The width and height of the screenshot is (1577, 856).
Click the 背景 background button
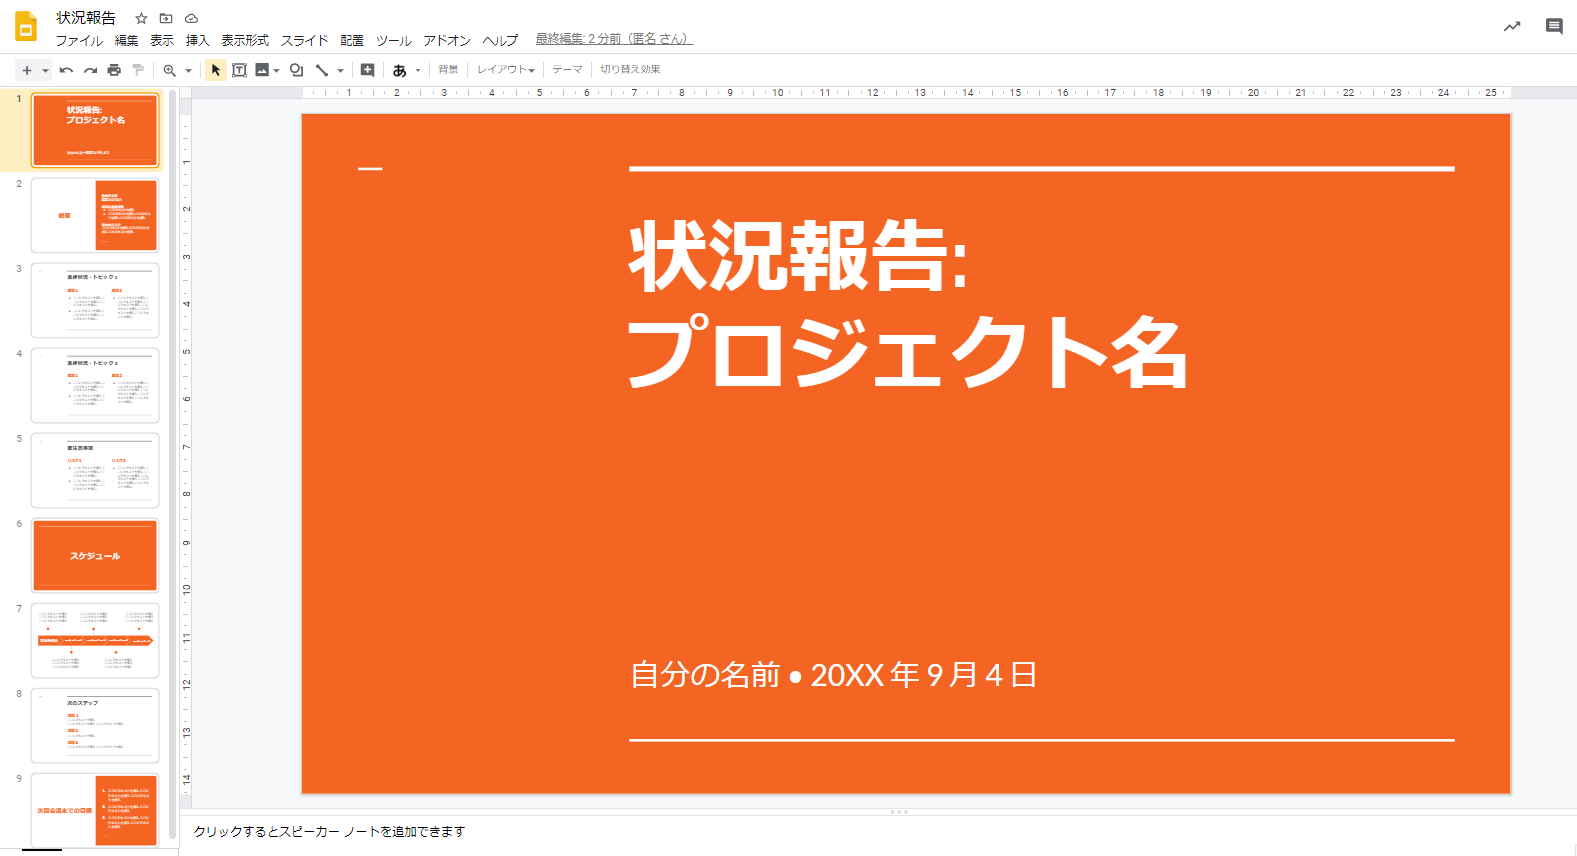448,70
